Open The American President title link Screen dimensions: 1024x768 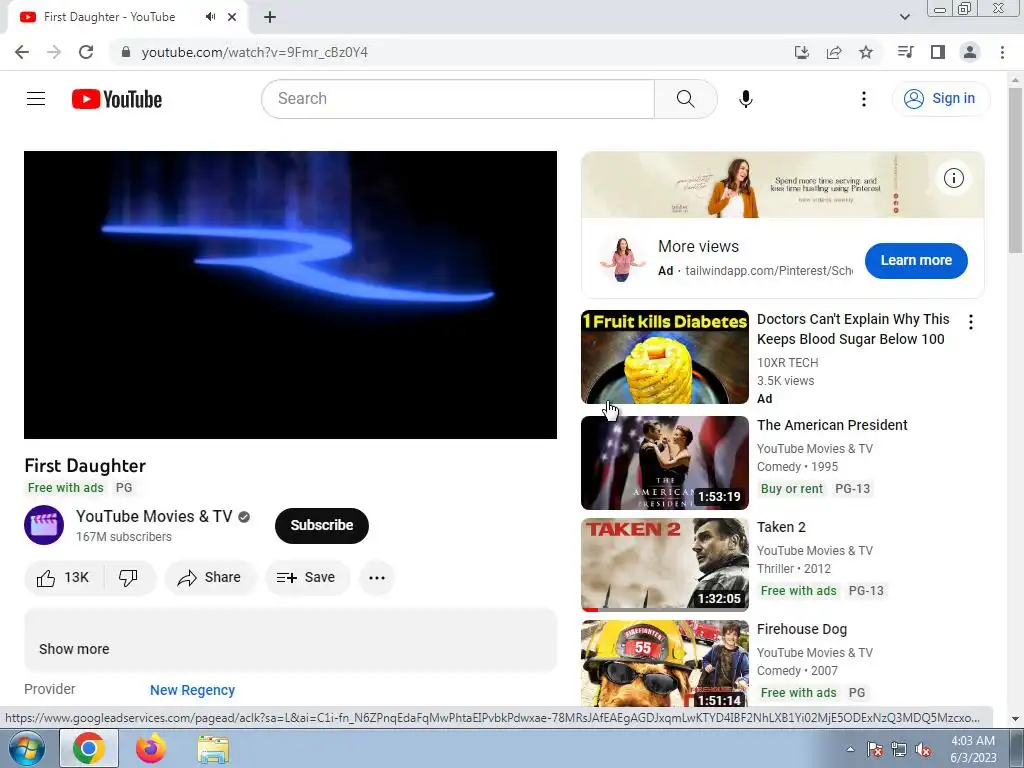point(832,425)
